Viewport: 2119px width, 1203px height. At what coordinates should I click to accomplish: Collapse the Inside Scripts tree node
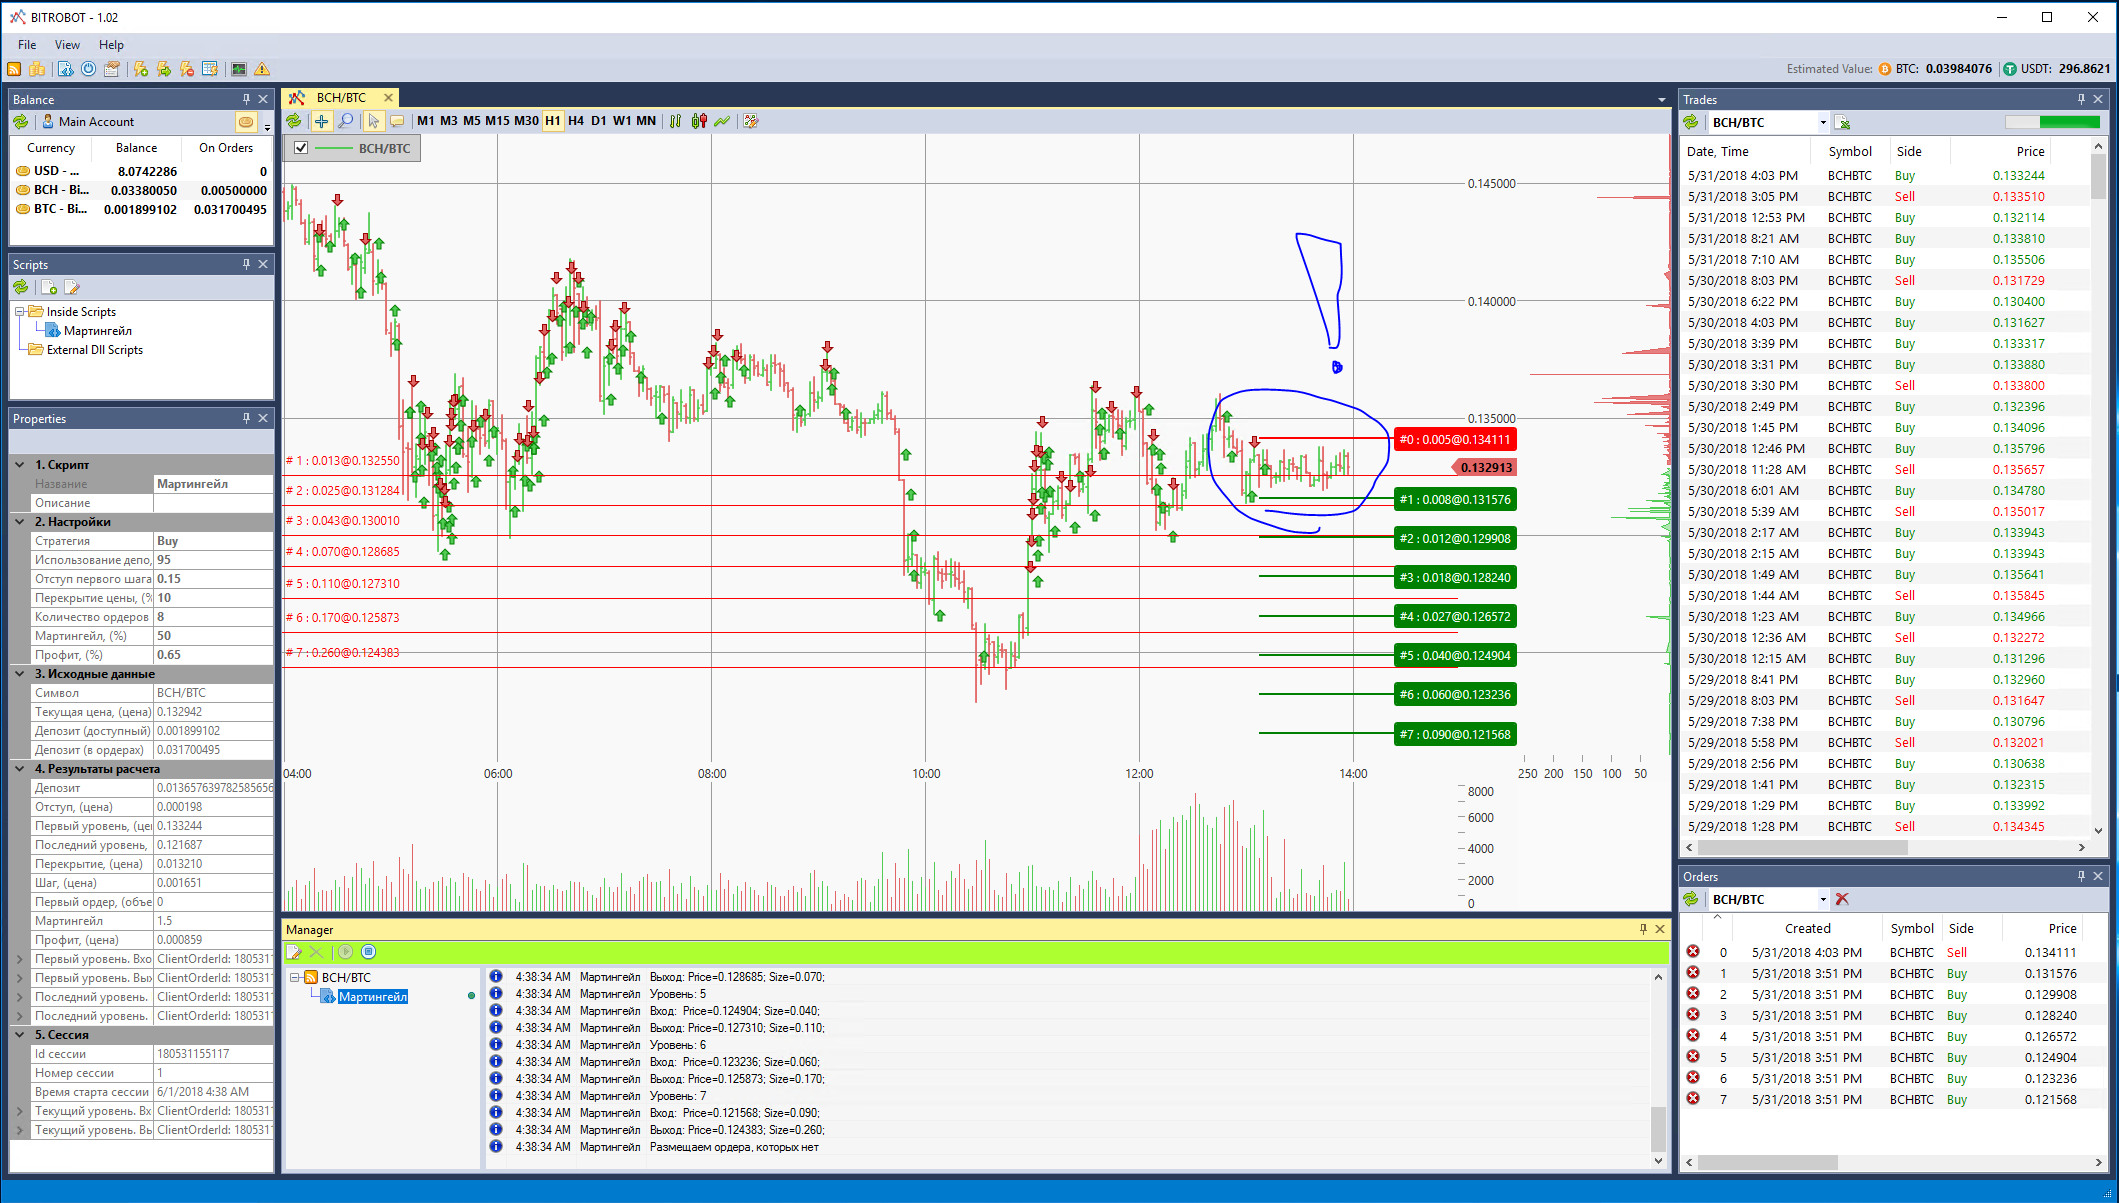(x=19, y=312)
